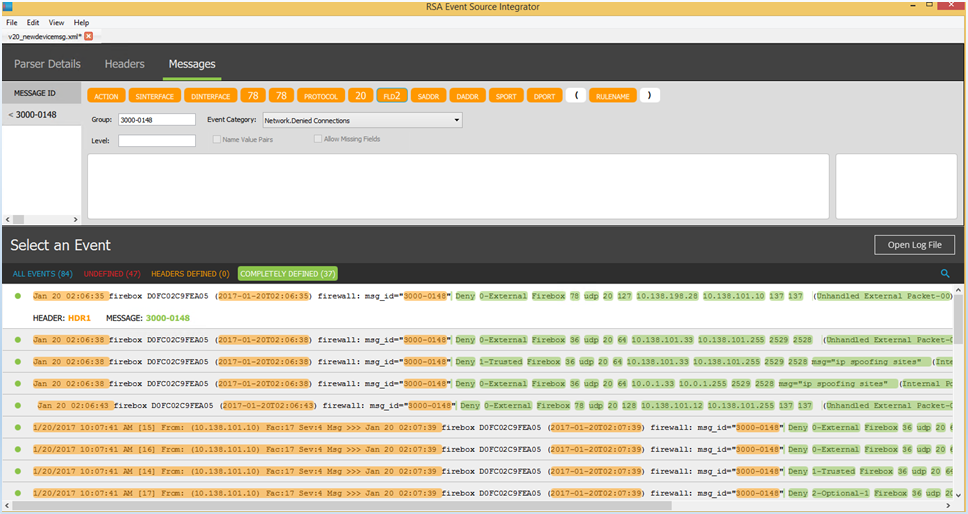Close the v20_newdevicemsg.xml file tab

click(88, 36)
